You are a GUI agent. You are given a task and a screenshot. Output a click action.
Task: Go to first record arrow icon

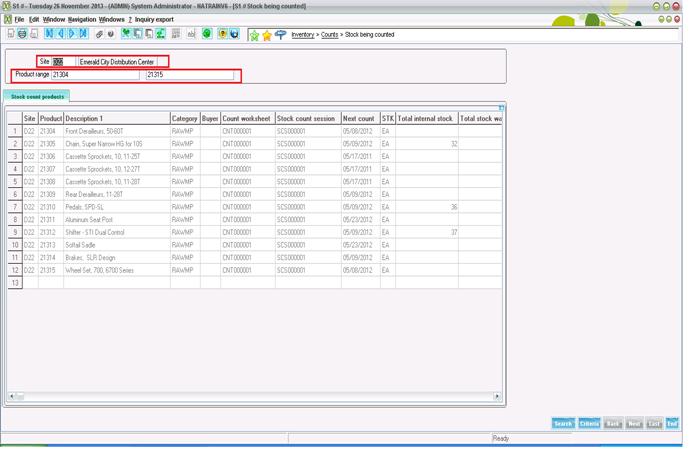pyautogui.click(x=49, y=34)
